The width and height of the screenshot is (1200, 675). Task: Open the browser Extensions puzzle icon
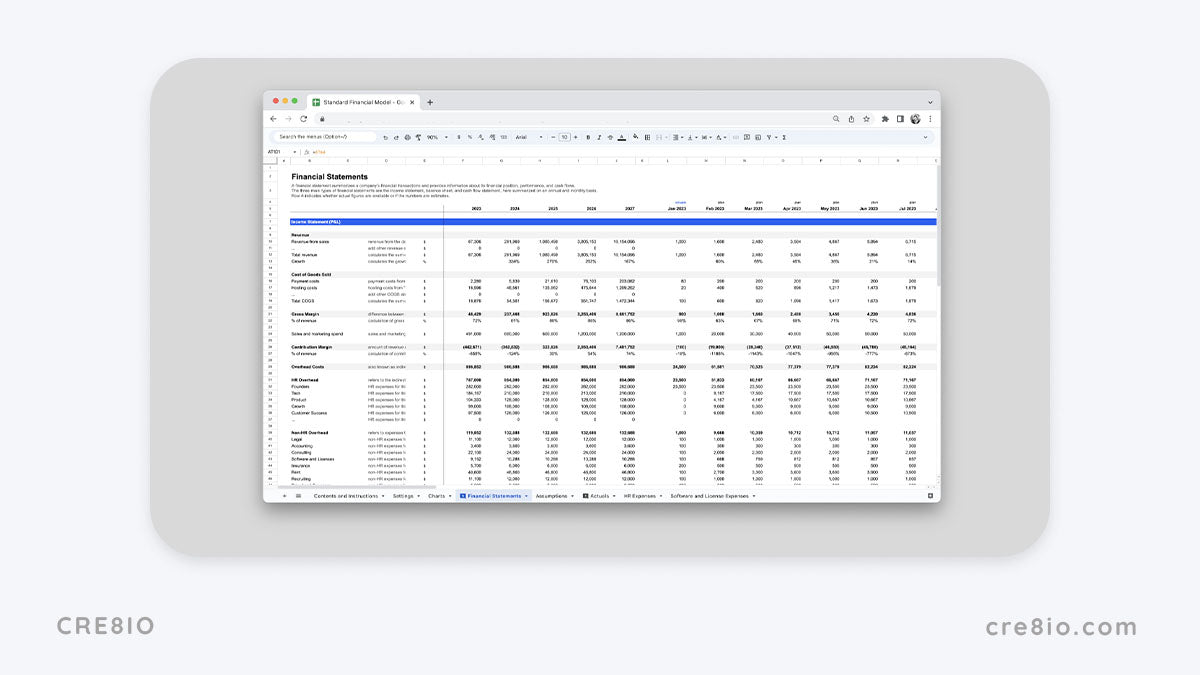tap(885, 118)
